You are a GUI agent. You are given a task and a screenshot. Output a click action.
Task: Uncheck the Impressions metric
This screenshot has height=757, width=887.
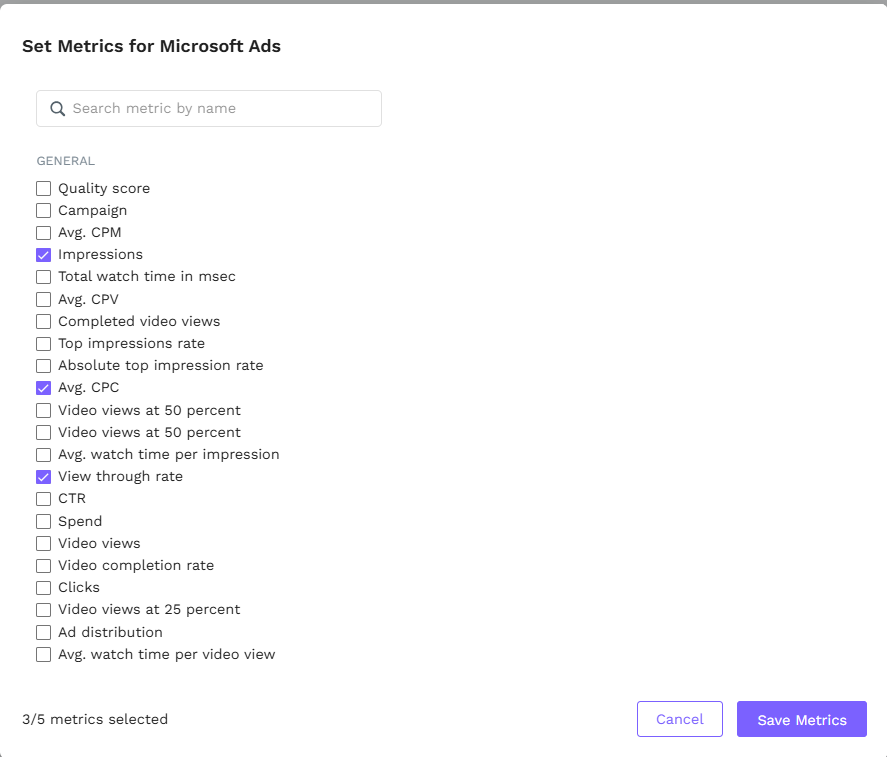click(44, 255)
